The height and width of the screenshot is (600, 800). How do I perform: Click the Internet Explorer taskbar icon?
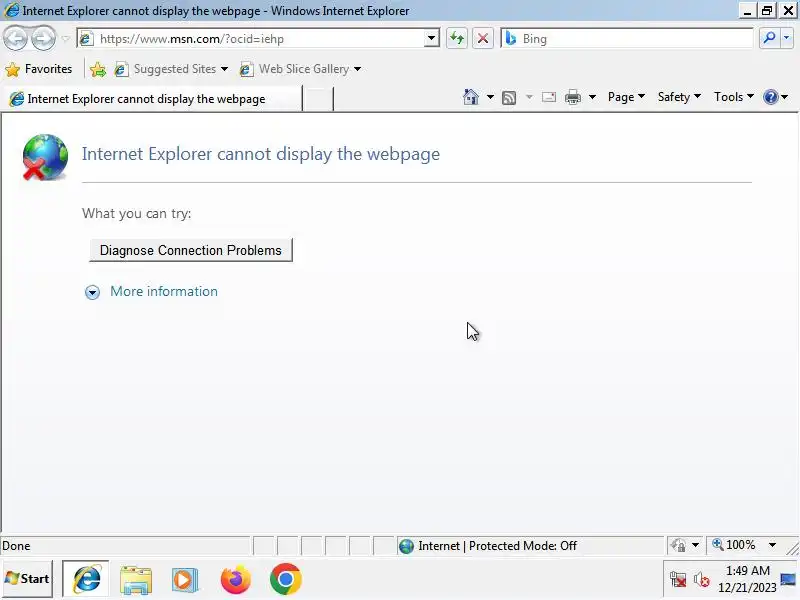pyautogui.click(x=86, y=579)
